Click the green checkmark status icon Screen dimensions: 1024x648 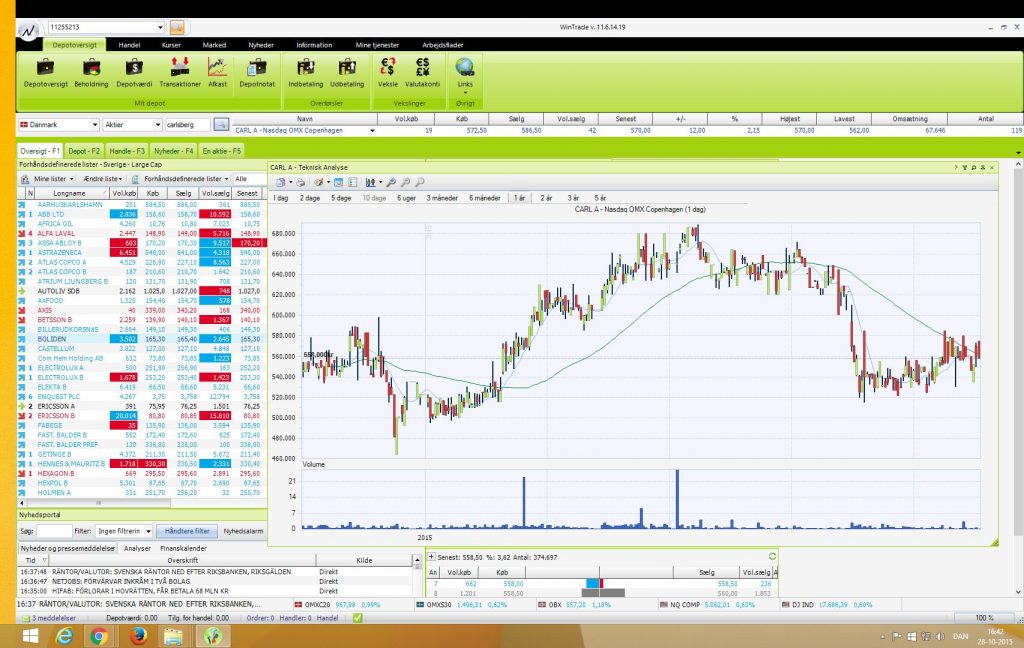click(358, 617)
